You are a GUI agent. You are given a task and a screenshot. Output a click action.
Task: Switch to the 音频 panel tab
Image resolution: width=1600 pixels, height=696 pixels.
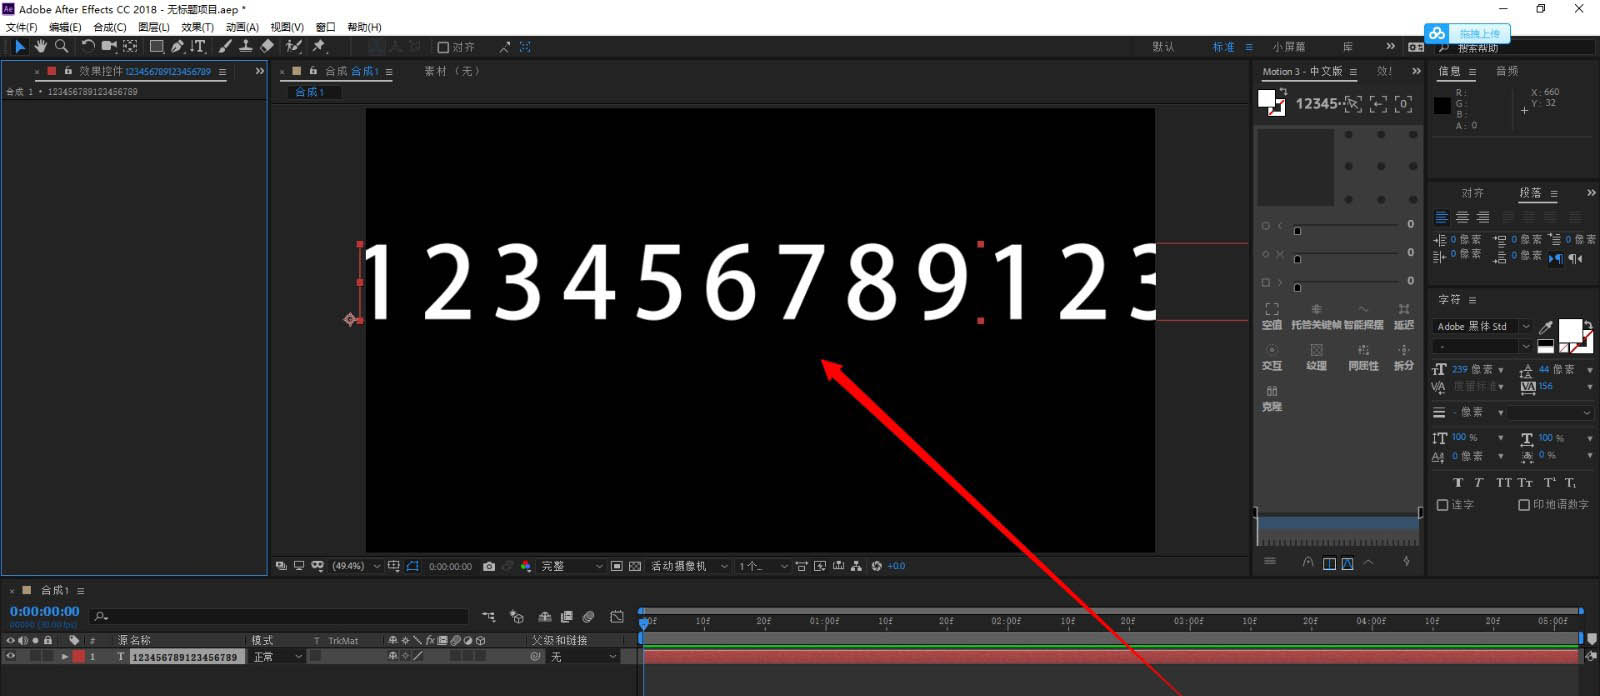(1506, 71)
